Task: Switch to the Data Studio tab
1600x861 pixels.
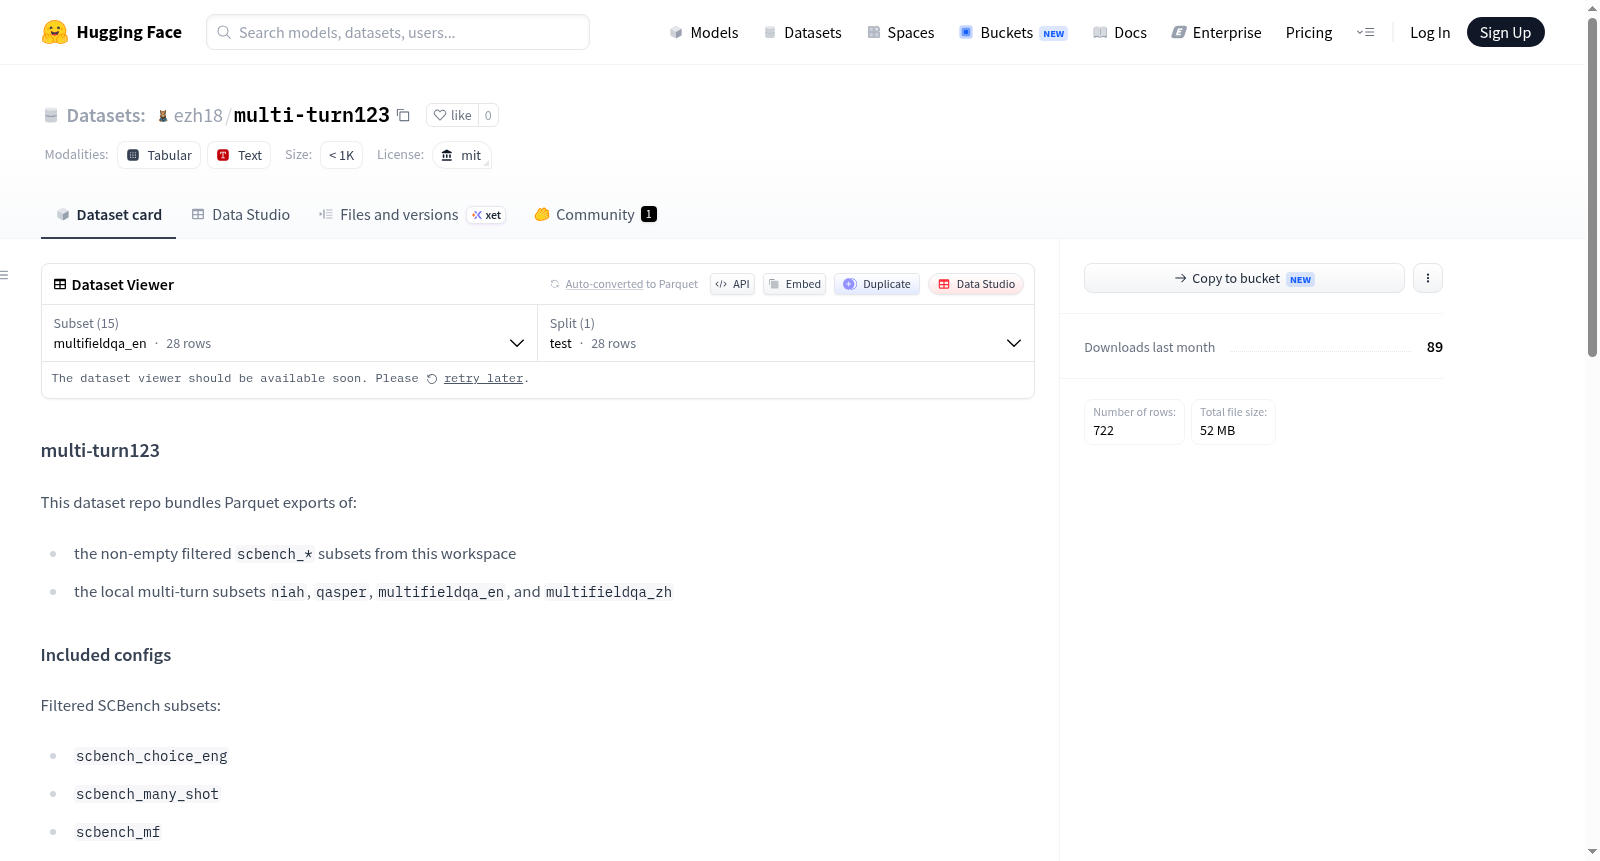Action: pos(241,214)
